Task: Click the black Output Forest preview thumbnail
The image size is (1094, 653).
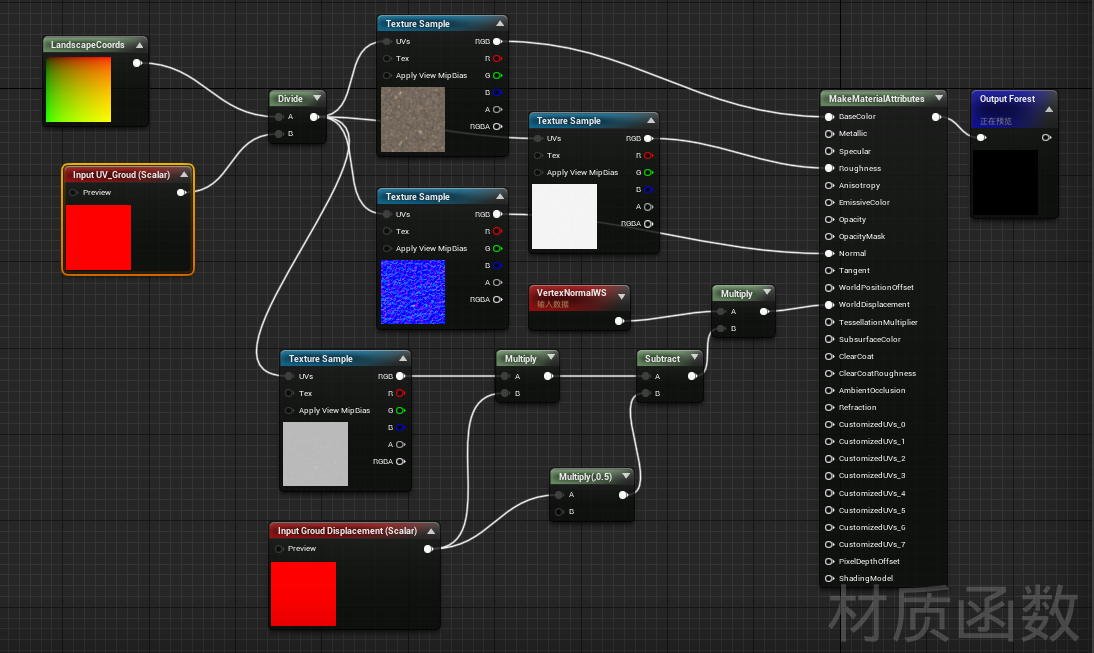Action: point(1005,182)
